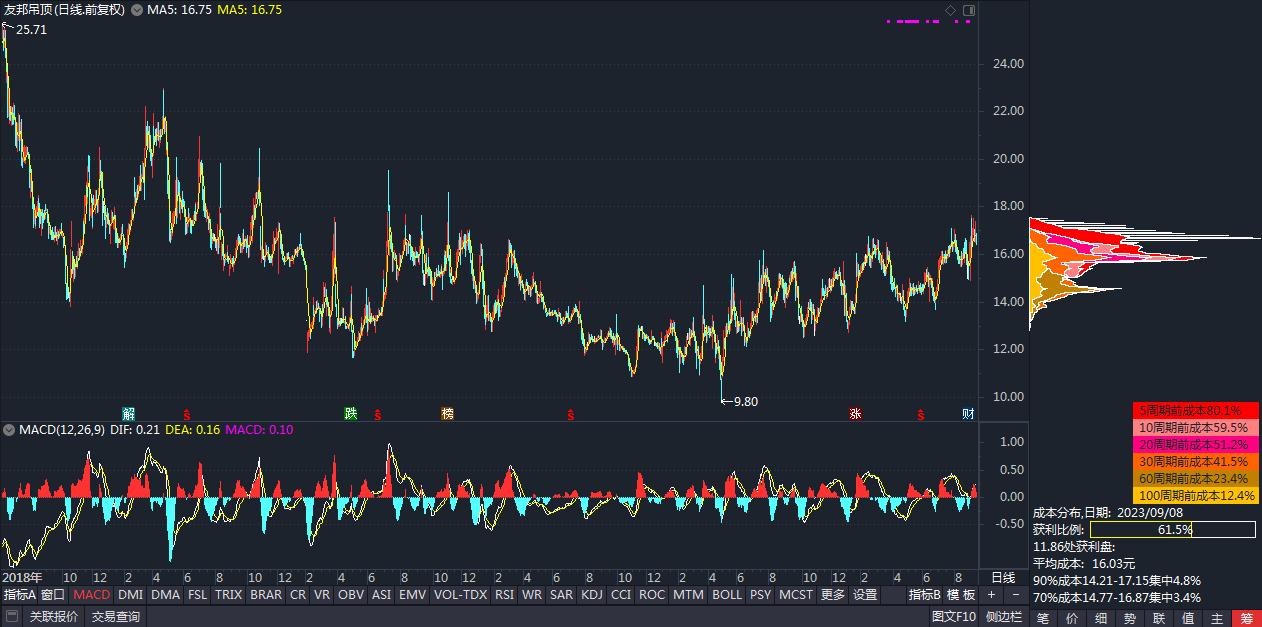Open the 日线 period selector
The image size is (1262, 627).
click(x=1002, y=577)
